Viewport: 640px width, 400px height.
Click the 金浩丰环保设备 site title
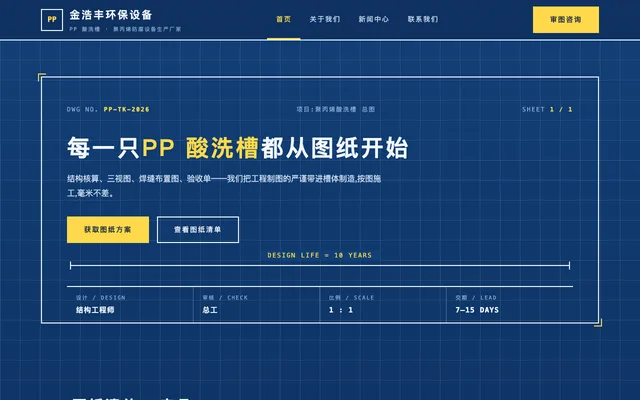tap(111, 15)
